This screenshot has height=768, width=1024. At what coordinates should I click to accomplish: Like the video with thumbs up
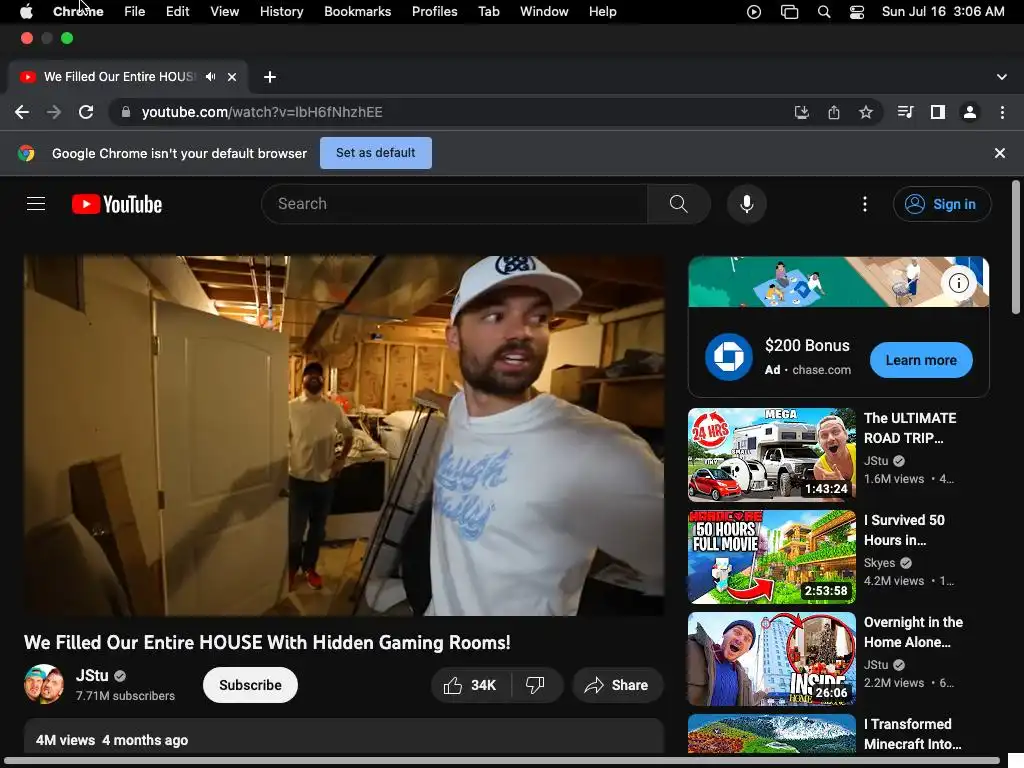(470, 685)
